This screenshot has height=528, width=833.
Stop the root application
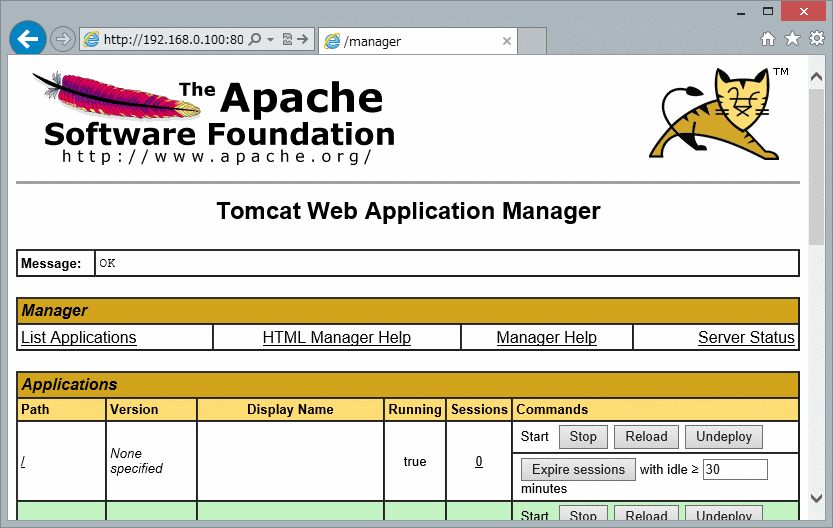point(583,437)
